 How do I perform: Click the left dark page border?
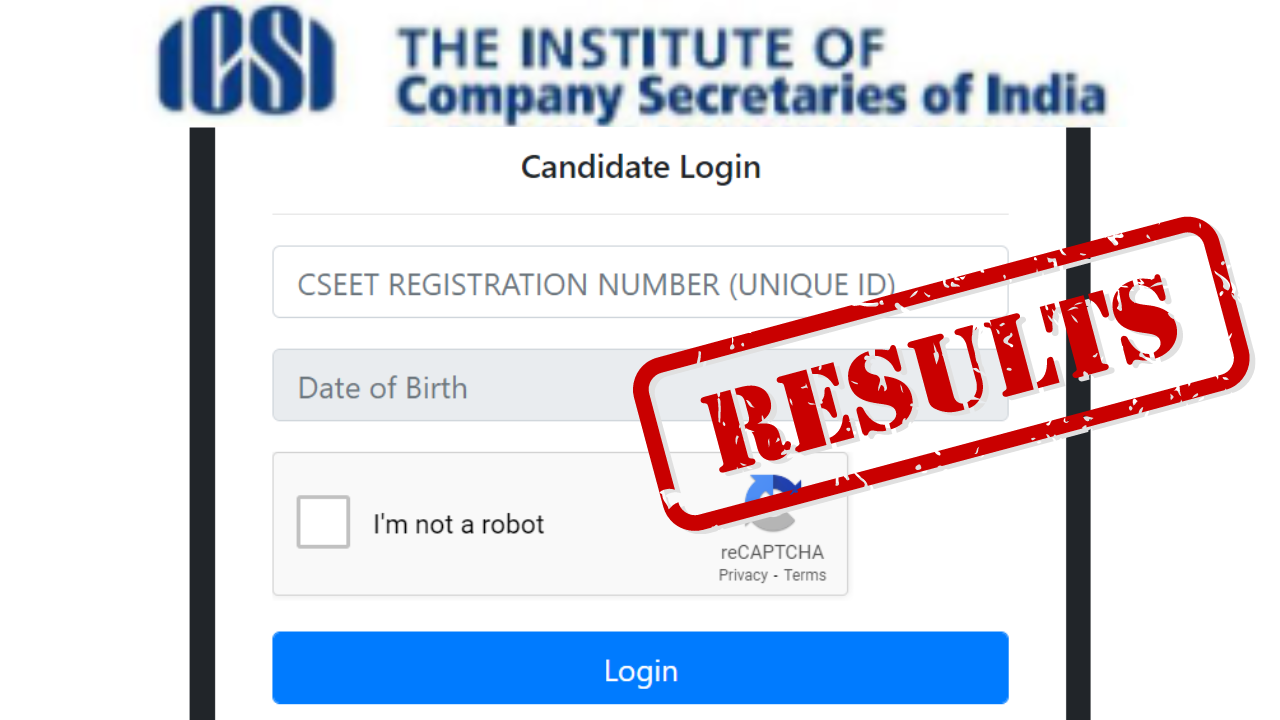(x=202, y=420)
